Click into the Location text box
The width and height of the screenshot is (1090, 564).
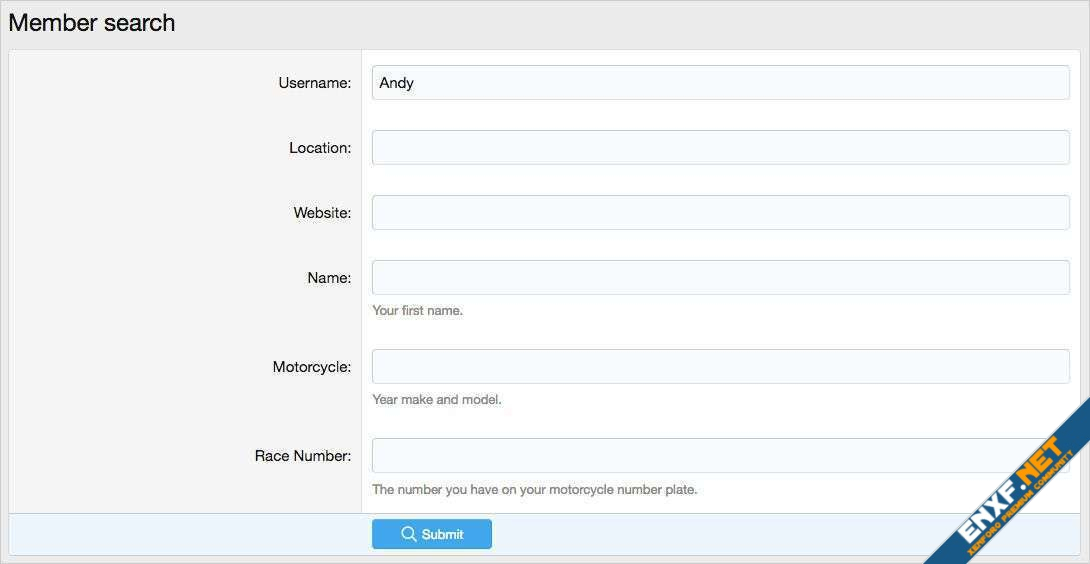(720, 148)
